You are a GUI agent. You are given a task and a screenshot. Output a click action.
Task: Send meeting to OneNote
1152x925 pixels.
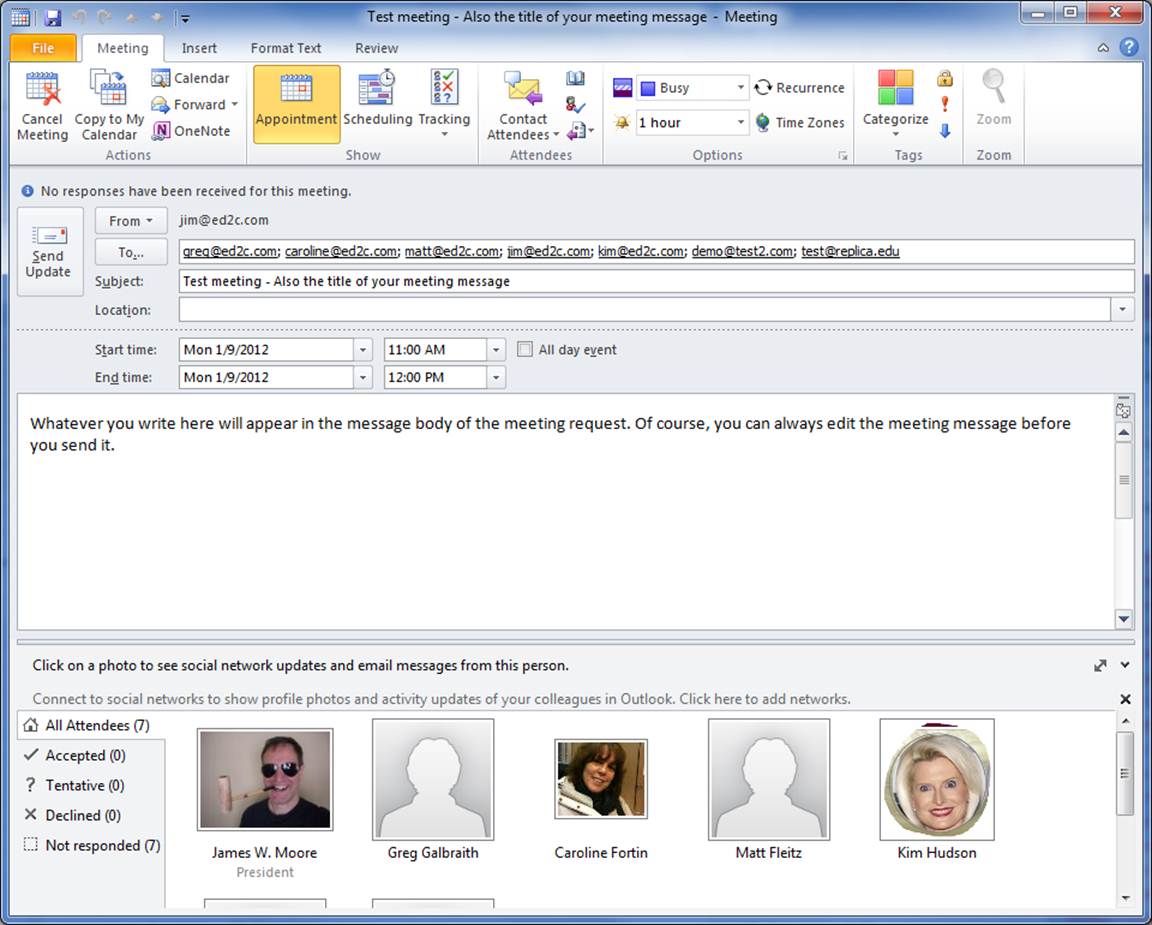(x=191, y=131)
